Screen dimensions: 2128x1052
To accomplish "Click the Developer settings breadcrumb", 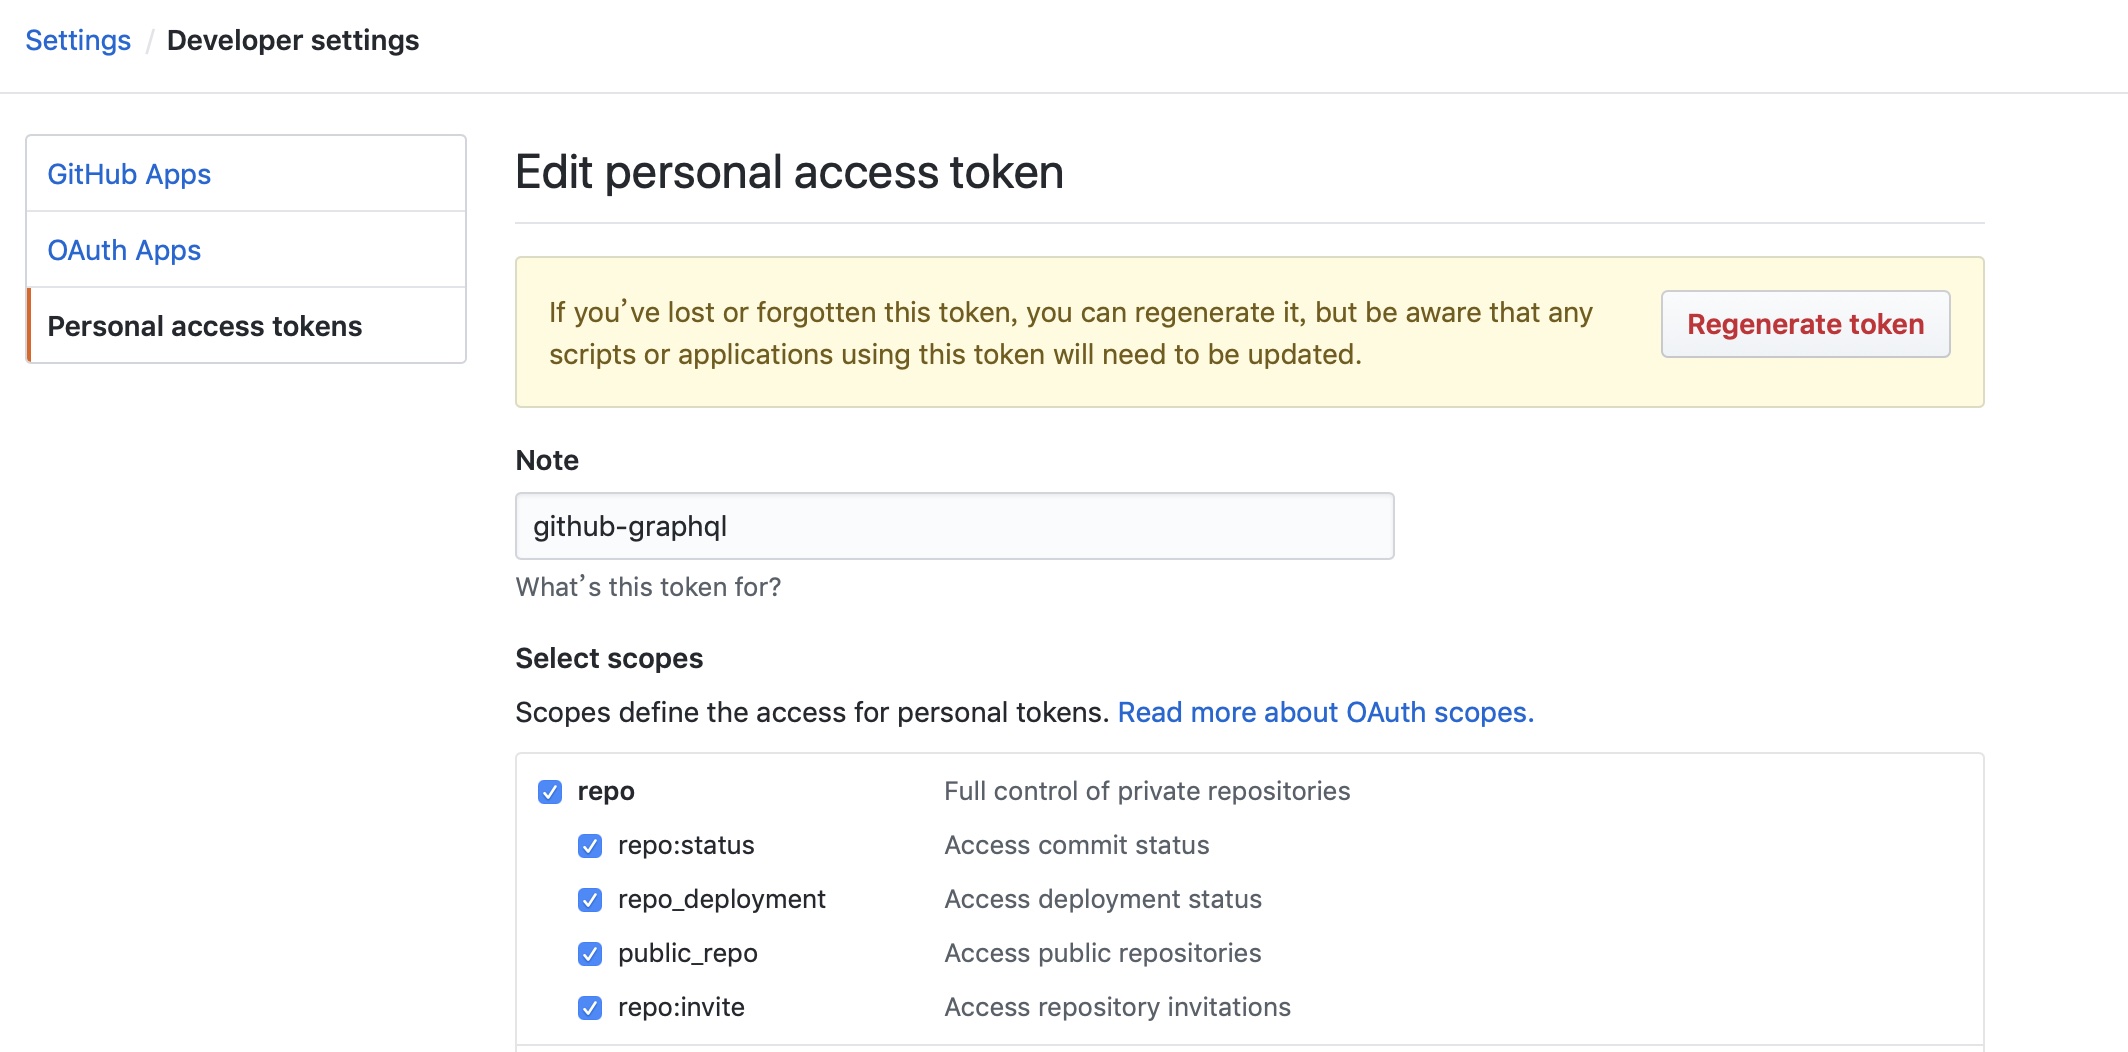I will (x=293, y=40).
